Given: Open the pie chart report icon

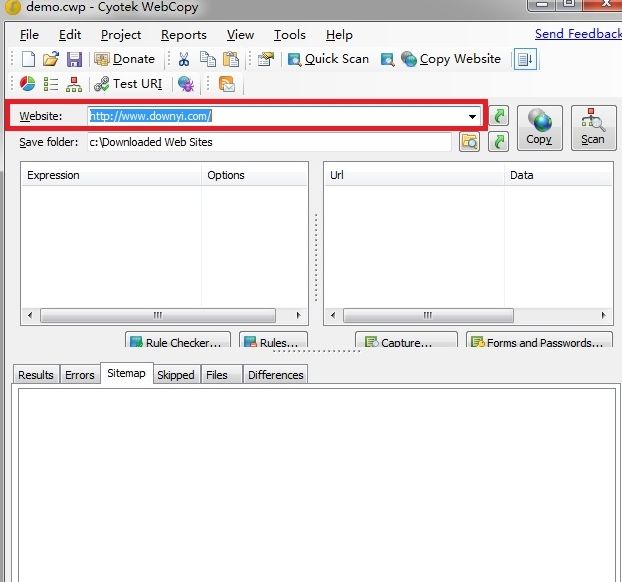Looking at the screenshot, I should tap(27, 84).
